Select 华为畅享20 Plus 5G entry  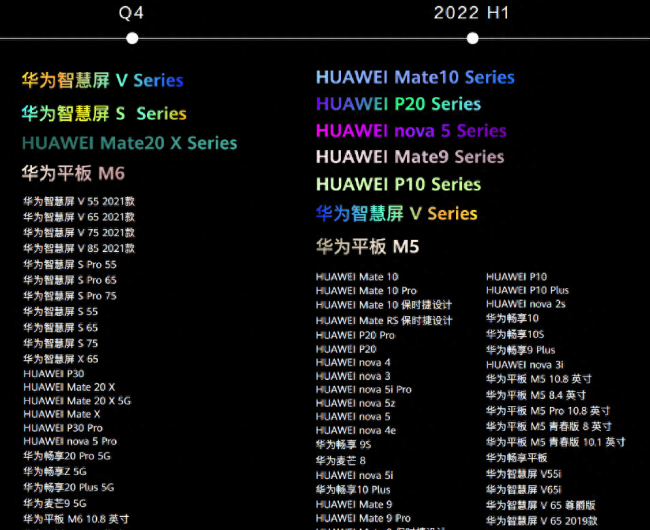click(x=68, y=488)
